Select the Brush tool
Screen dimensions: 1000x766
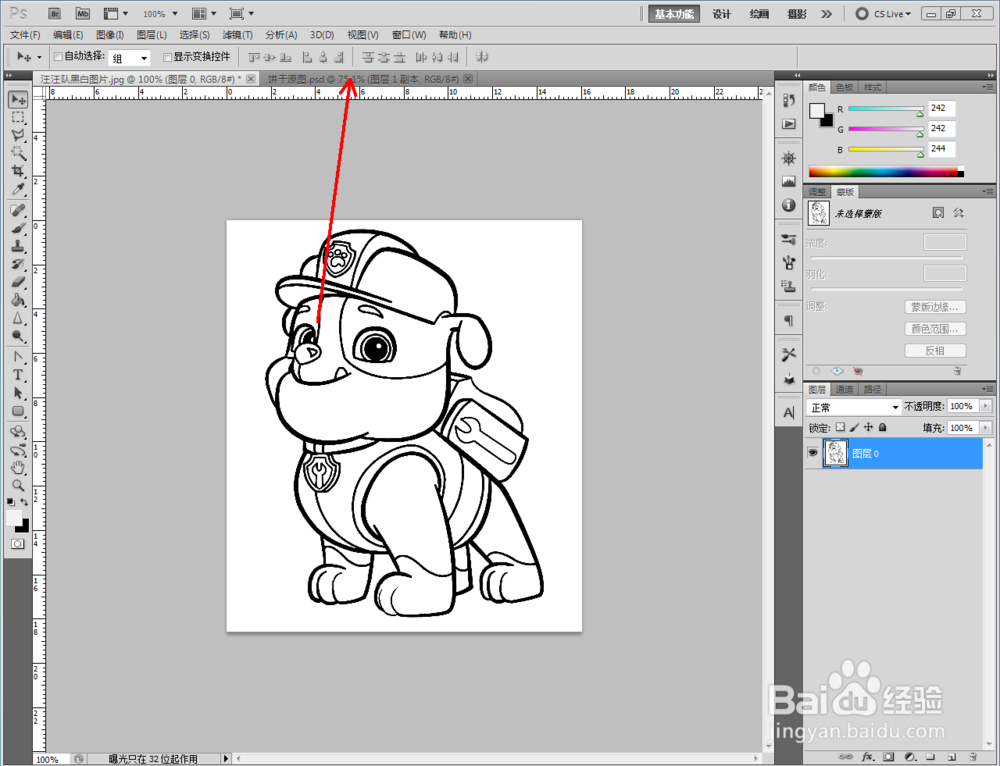(18, 228)
